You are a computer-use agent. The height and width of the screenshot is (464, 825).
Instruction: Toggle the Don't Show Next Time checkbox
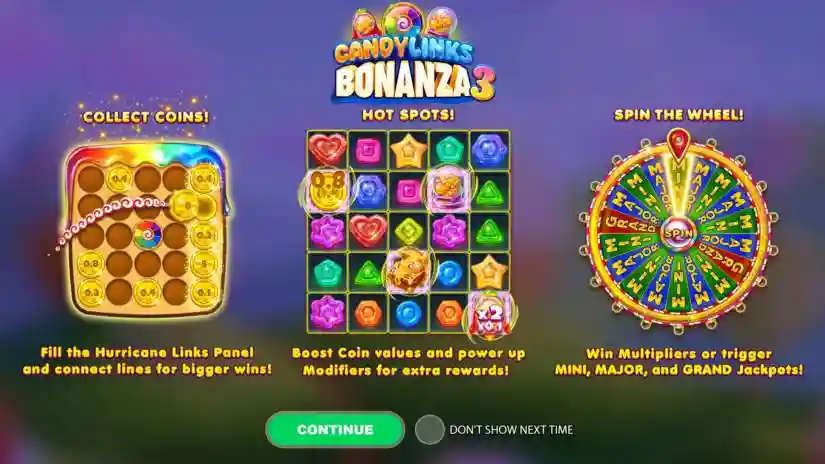(x=429, y=430)
